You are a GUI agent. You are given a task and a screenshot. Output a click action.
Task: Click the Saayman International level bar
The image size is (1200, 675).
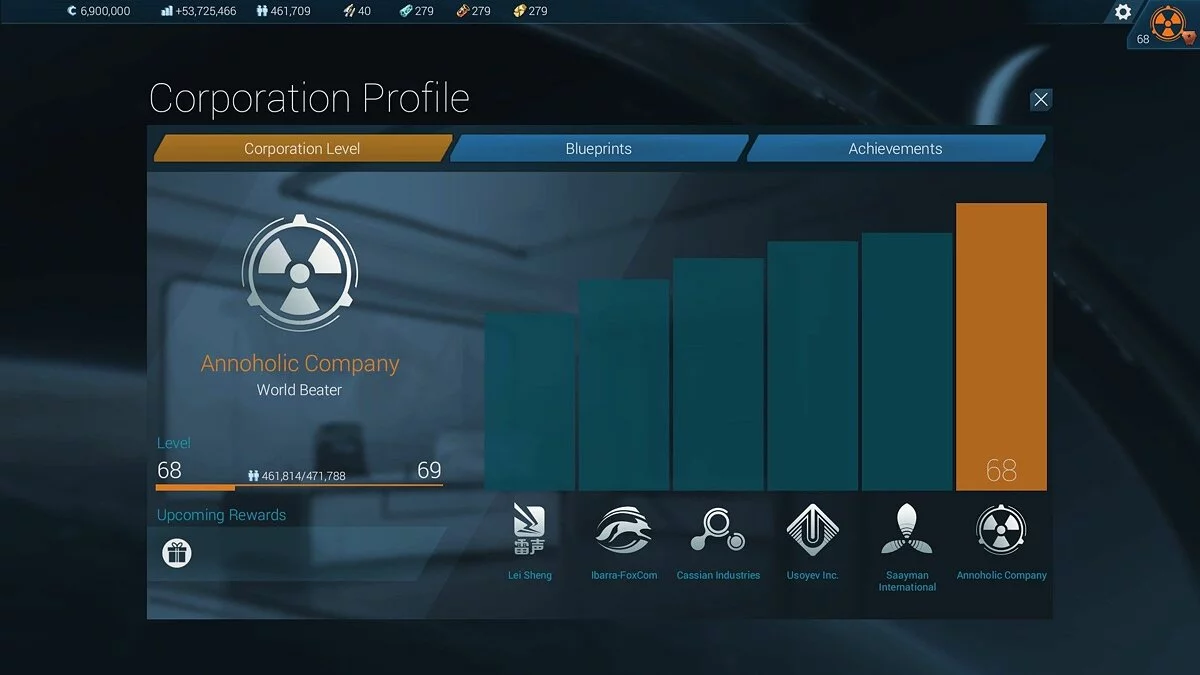click(x=907, y=362)
